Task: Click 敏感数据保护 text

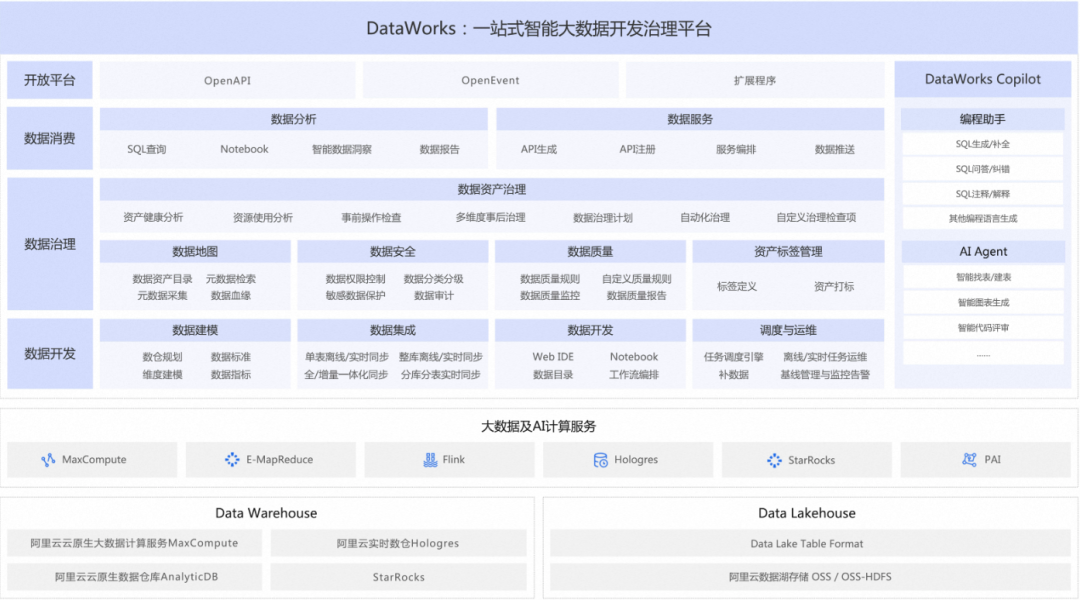Action: (355, 296)
